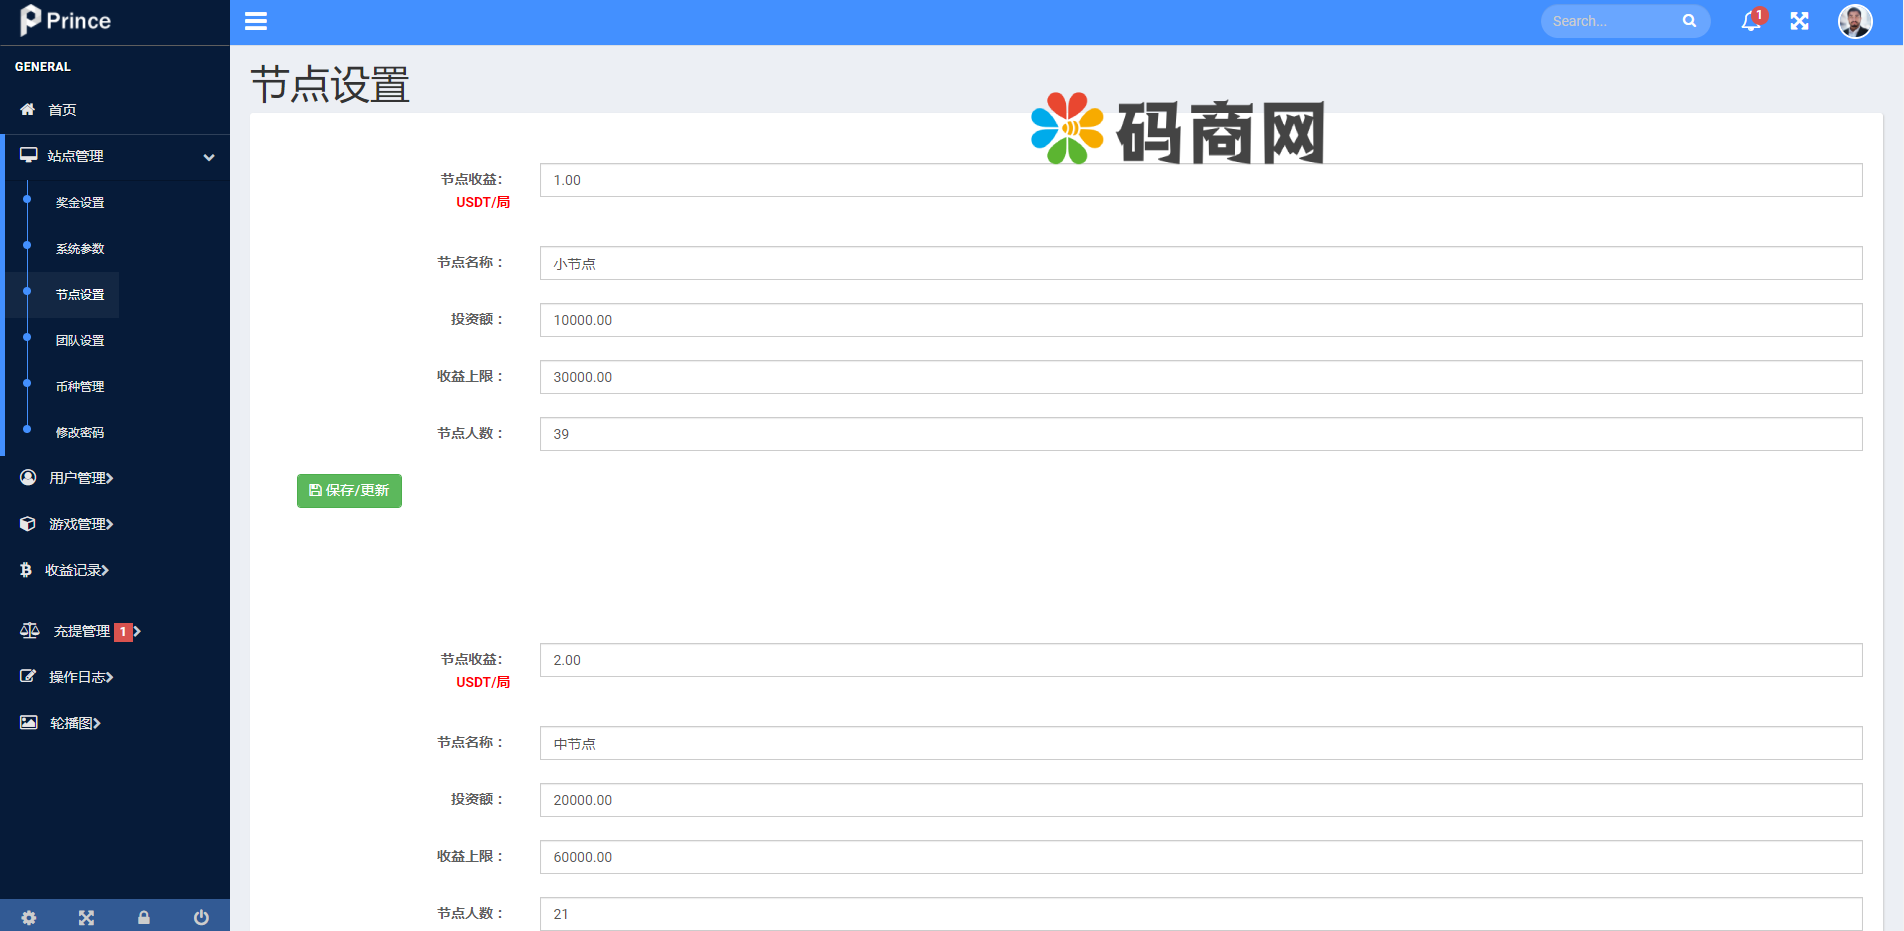The height and width of the screenshot is (931, 1904).
Task: Expand the 用户管理 menu
Action: pos(80,478)
